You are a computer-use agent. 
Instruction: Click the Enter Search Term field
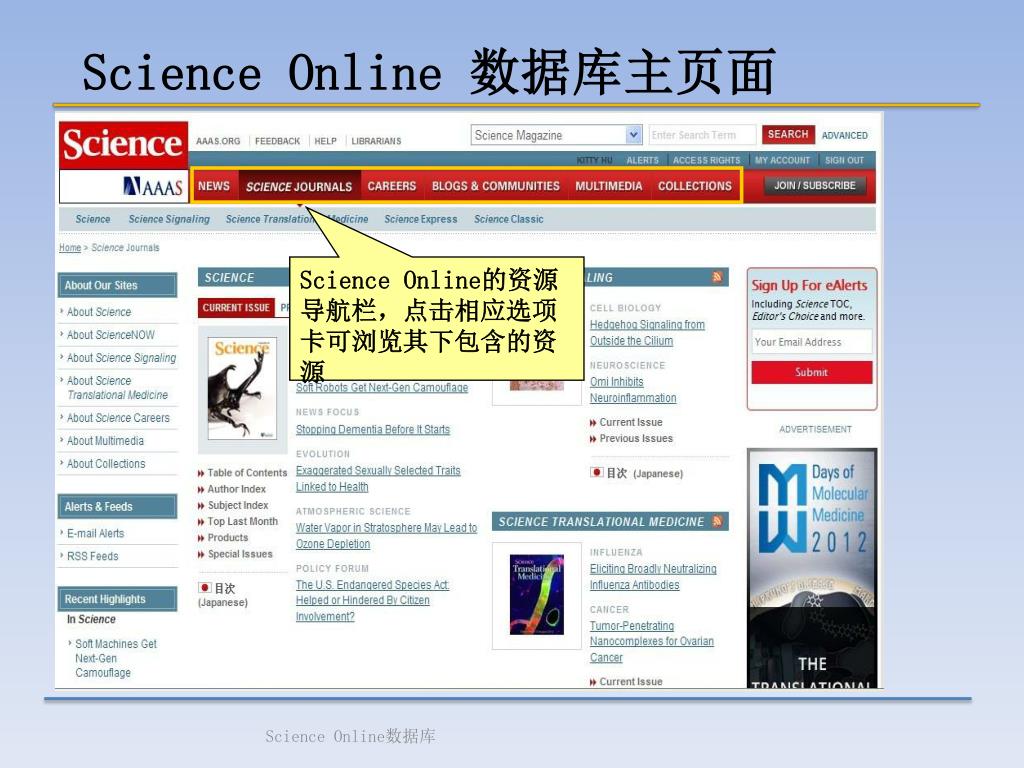(703, 135)
